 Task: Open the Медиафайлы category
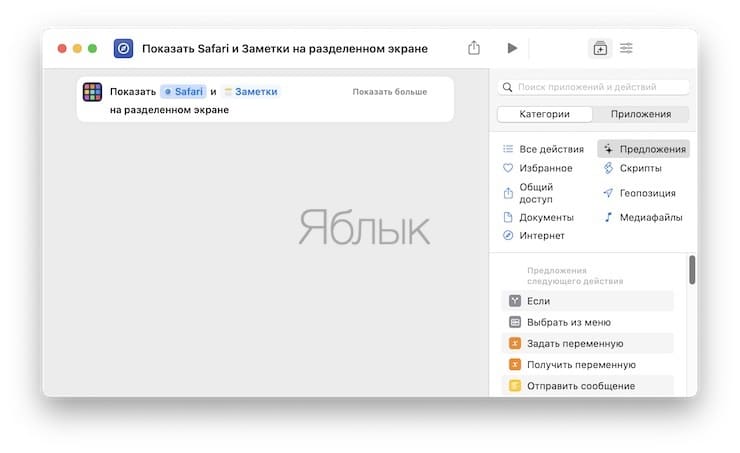click(643, 218)
